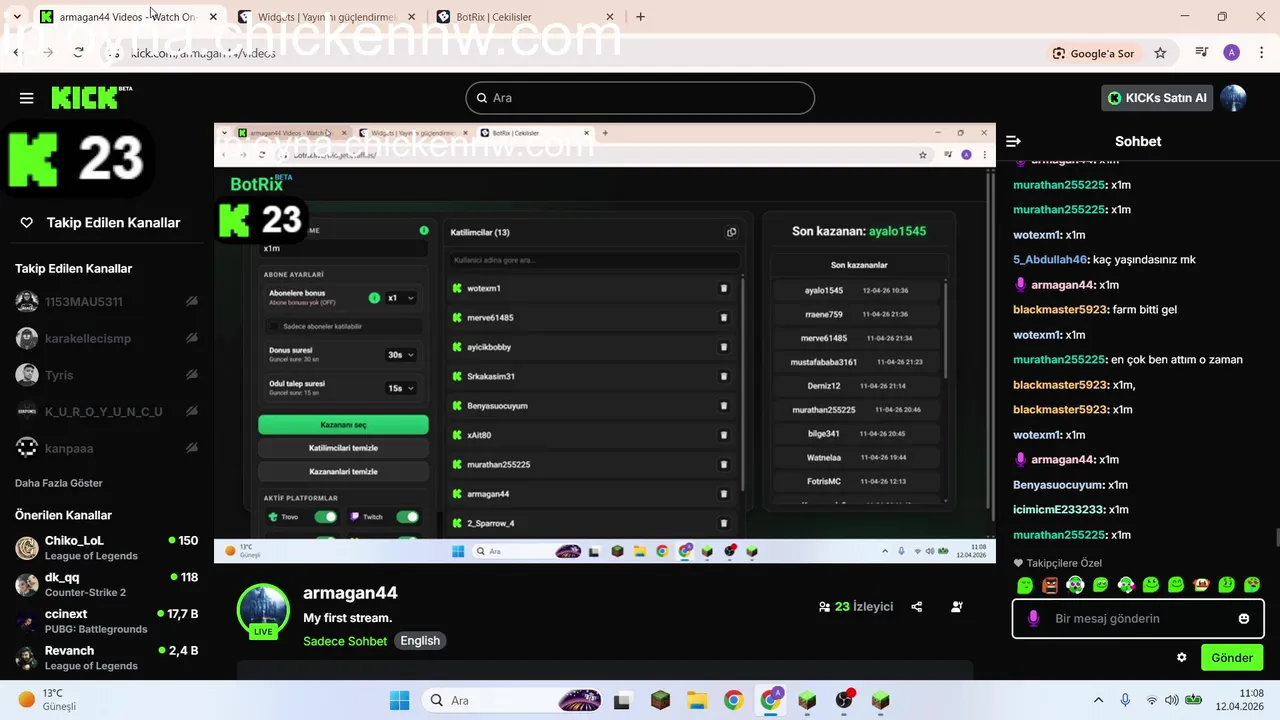Click the Gönder send button
This screenshot has width=1280, height=720.
1232,658
